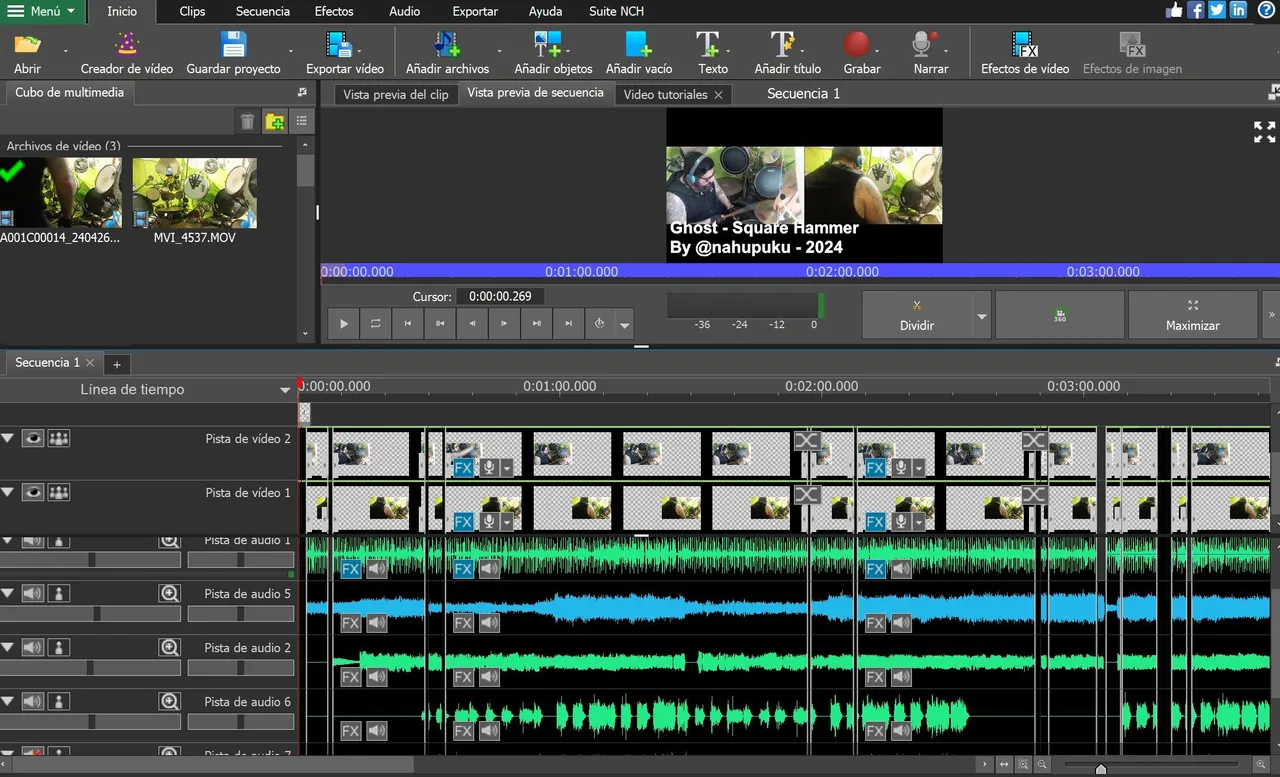Open the Clips ribbon tab
The image size is (1280, 777).
click(192, 11)
